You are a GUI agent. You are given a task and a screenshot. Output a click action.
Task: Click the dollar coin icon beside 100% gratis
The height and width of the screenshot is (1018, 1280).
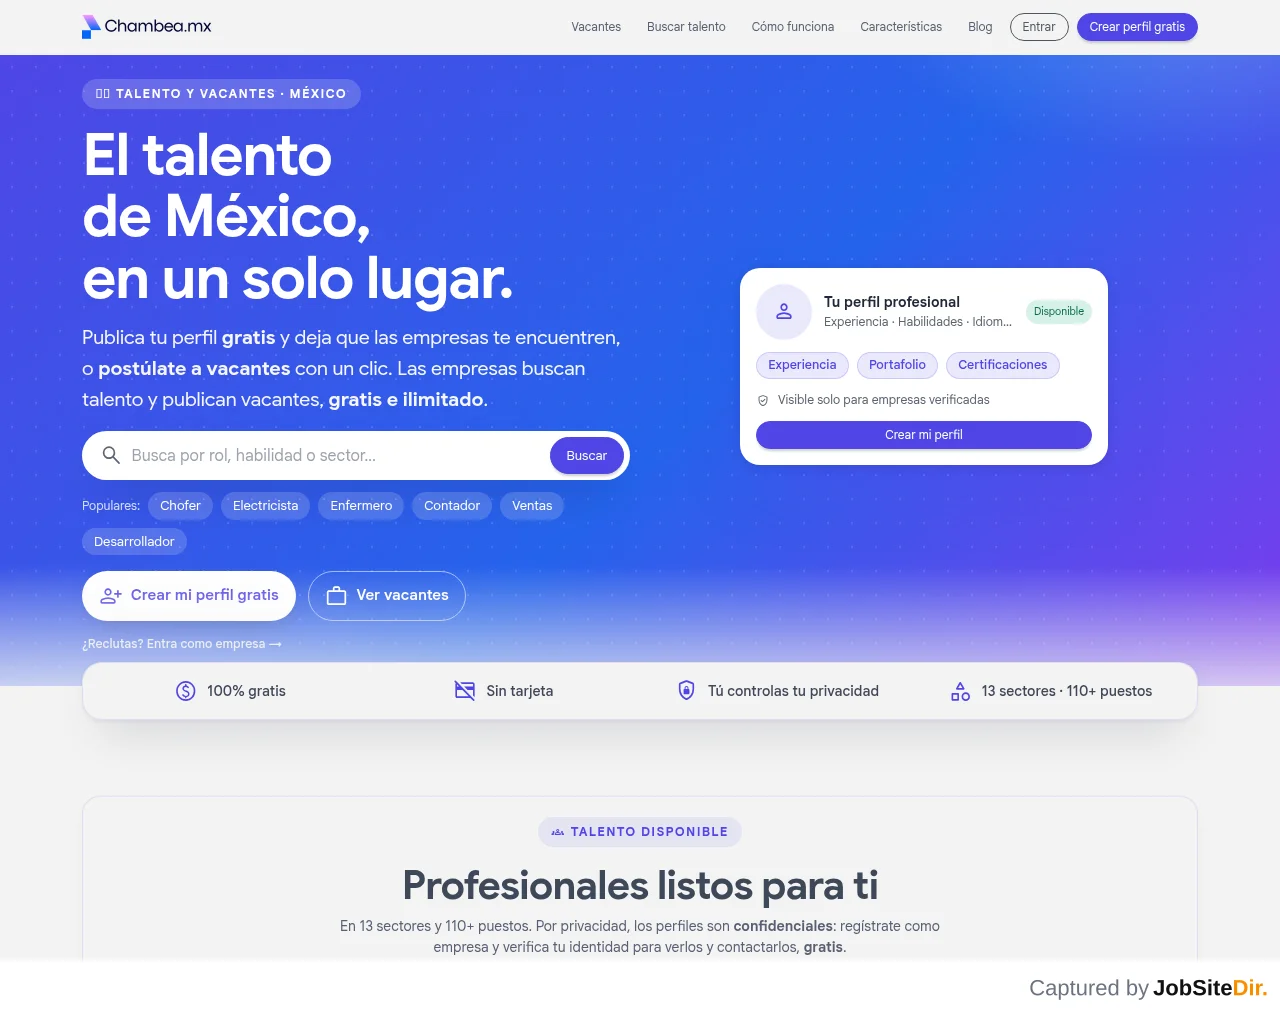click(186, 691)
